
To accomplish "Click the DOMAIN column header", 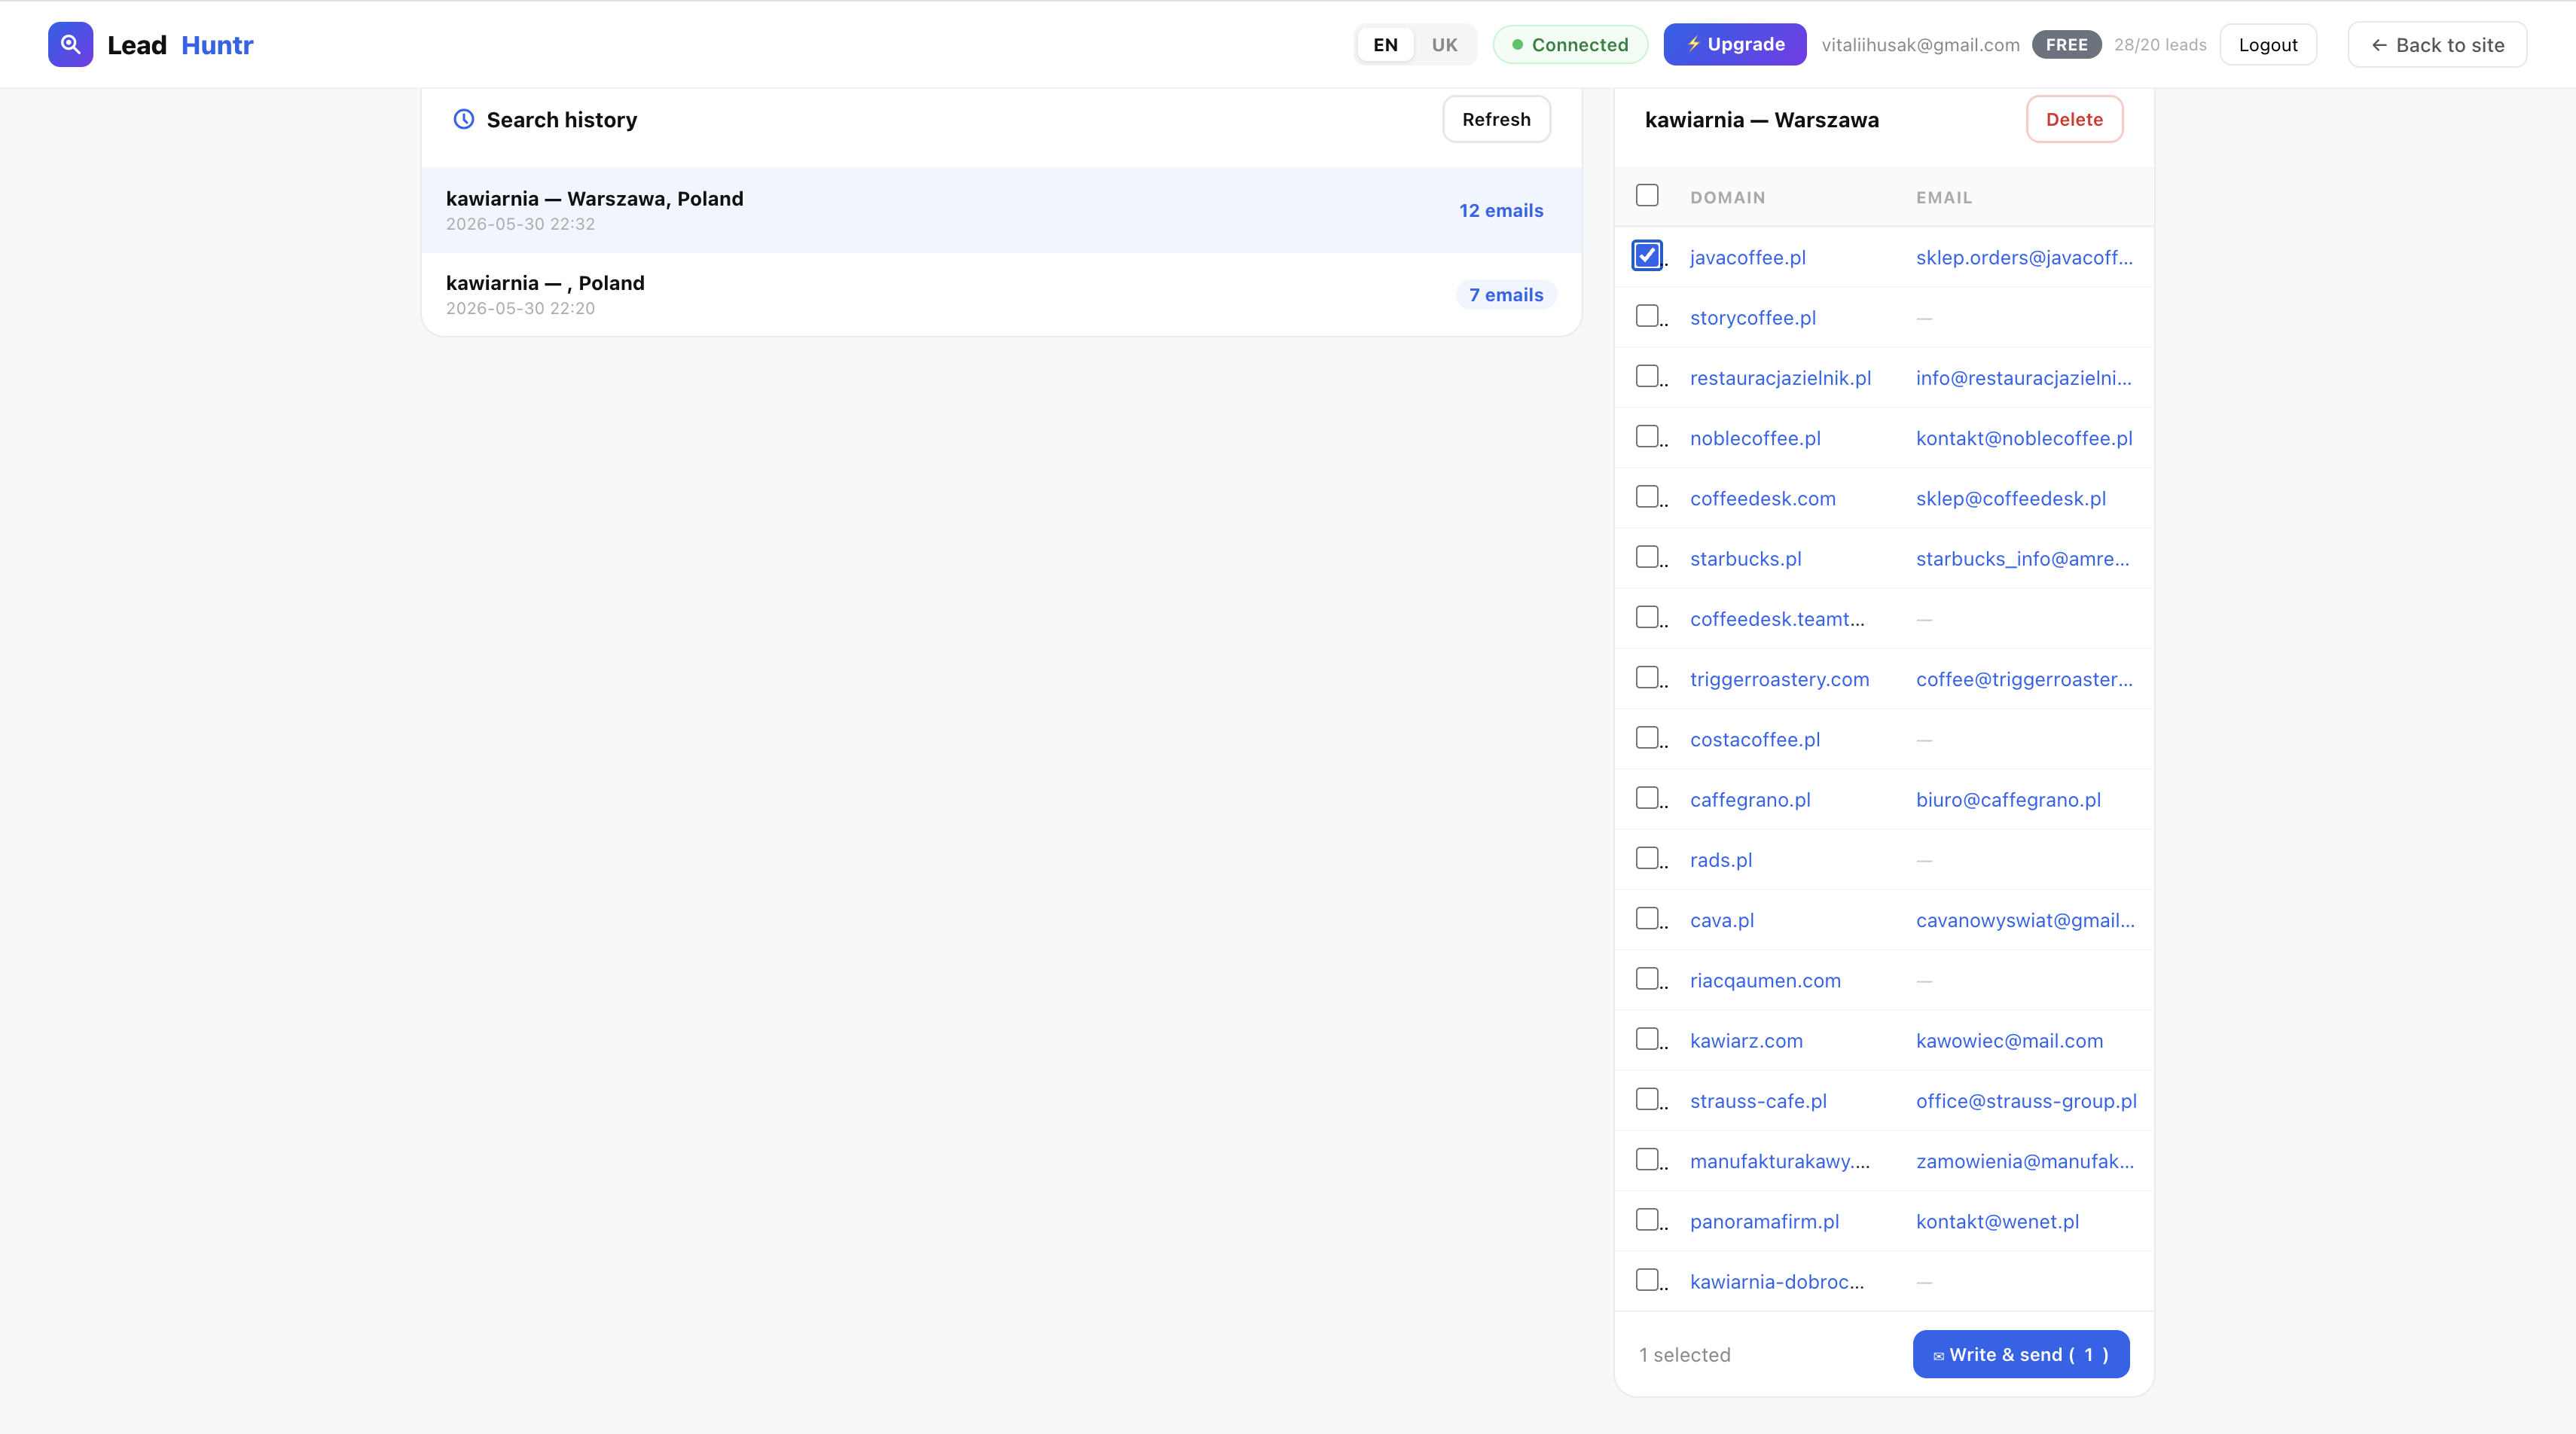I will pos(1727,197).
